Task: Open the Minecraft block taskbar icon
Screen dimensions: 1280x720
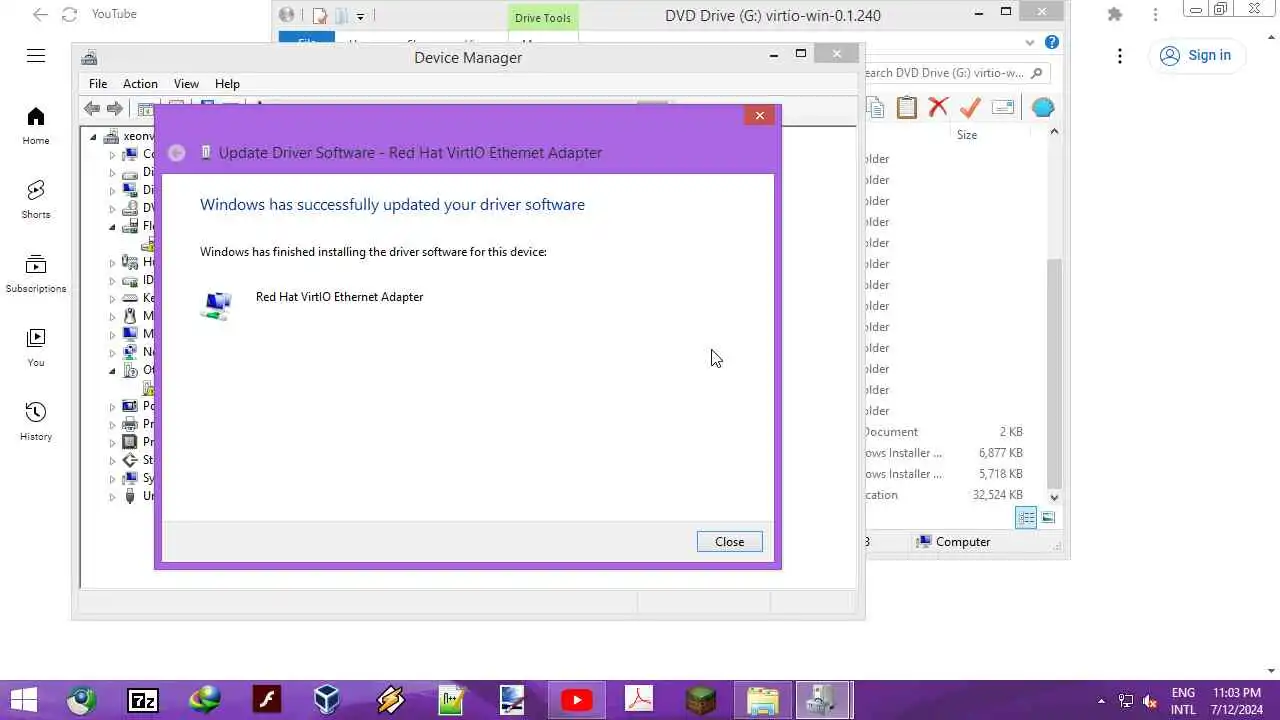Action: 701,700
